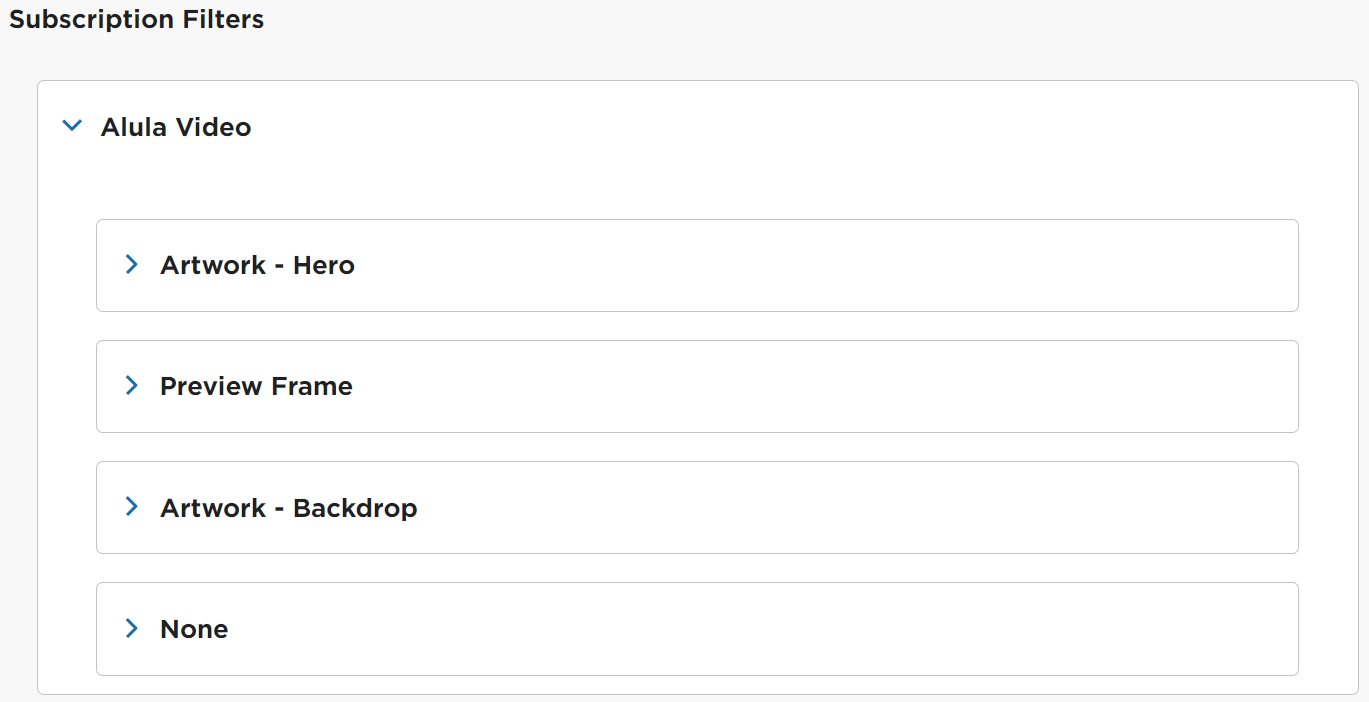1369x702 pixels.
Task: Click the word Video in section title
Action: click(x=214, y=127)
